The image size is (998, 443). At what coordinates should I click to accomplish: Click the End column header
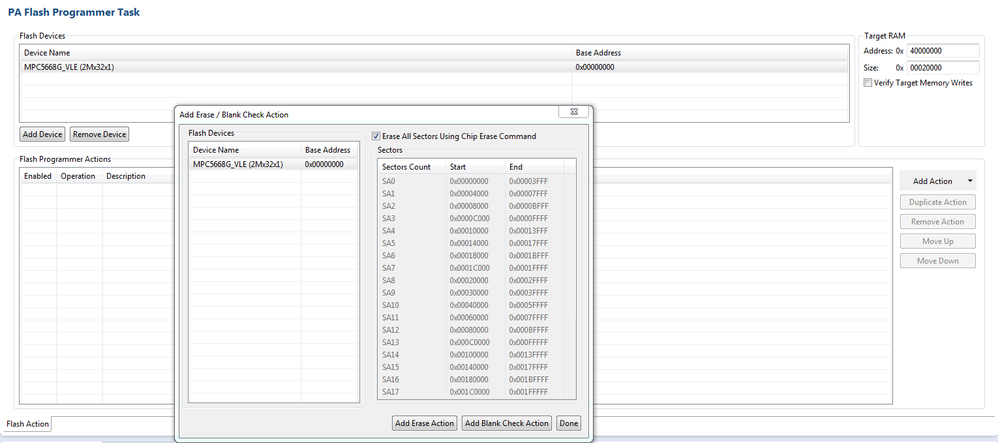[534, 167]
